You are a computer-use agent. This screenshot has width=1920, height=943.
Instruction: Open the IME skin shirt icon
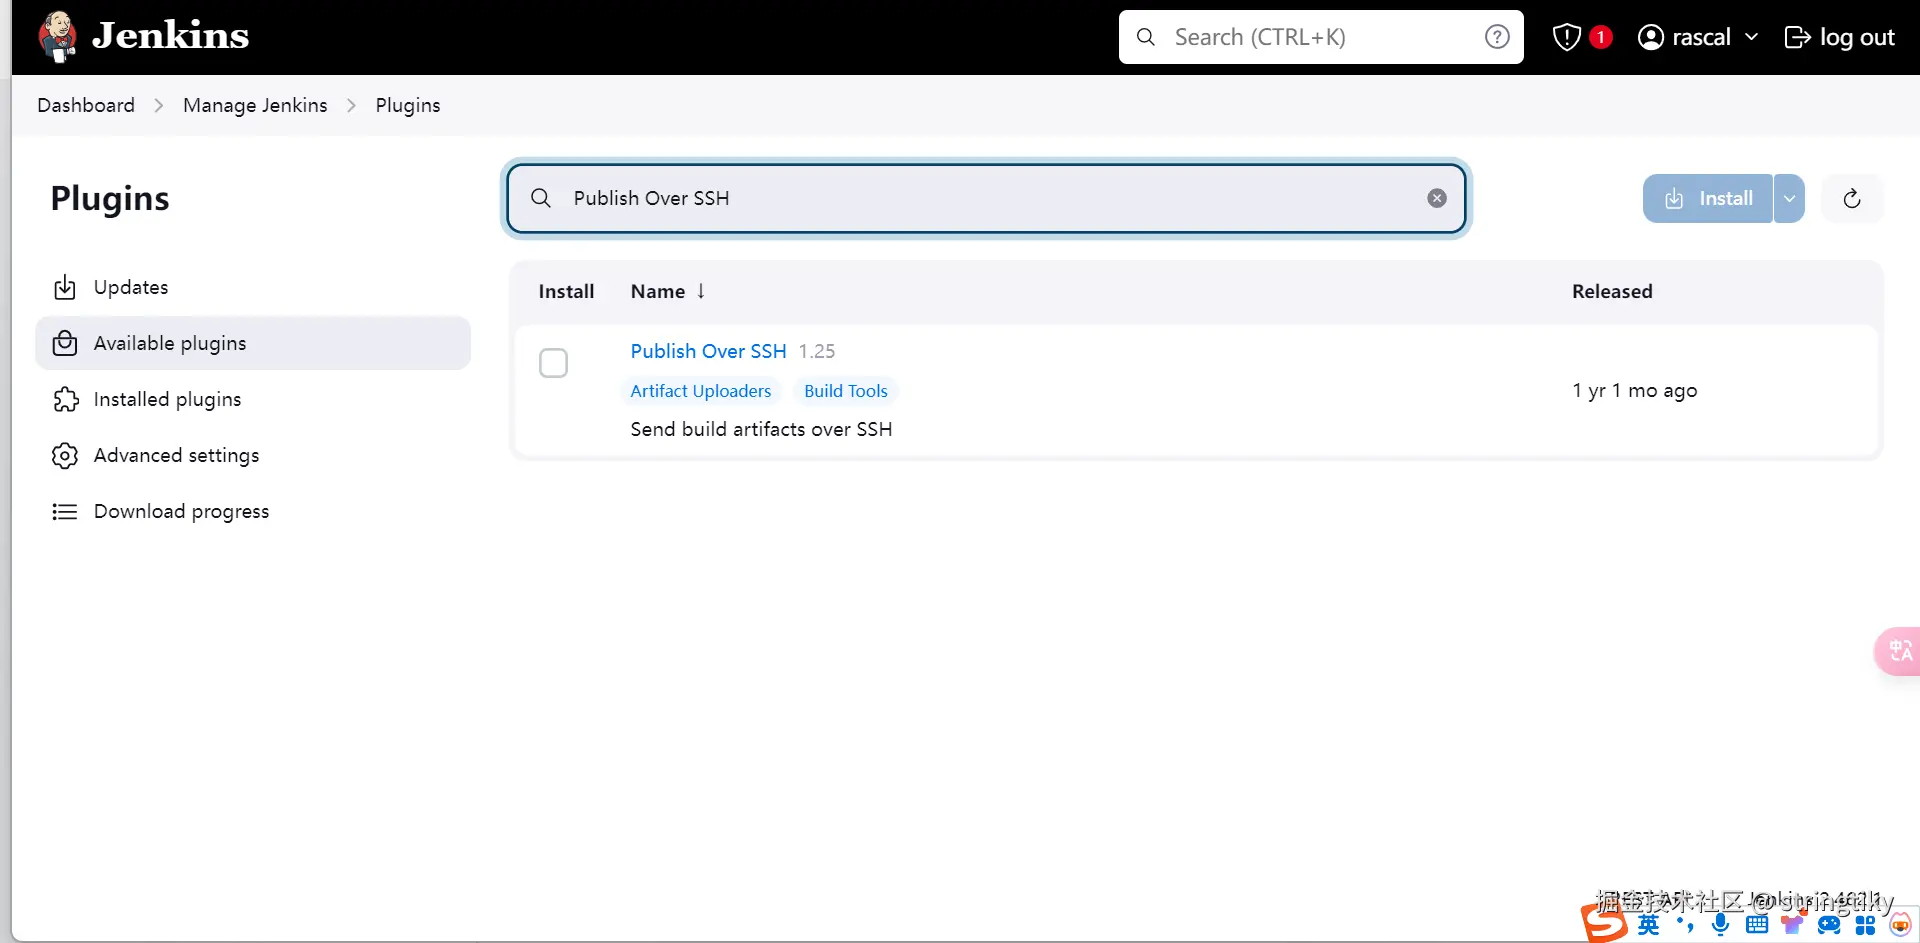pyautogui.click(x=1793, y=925)
